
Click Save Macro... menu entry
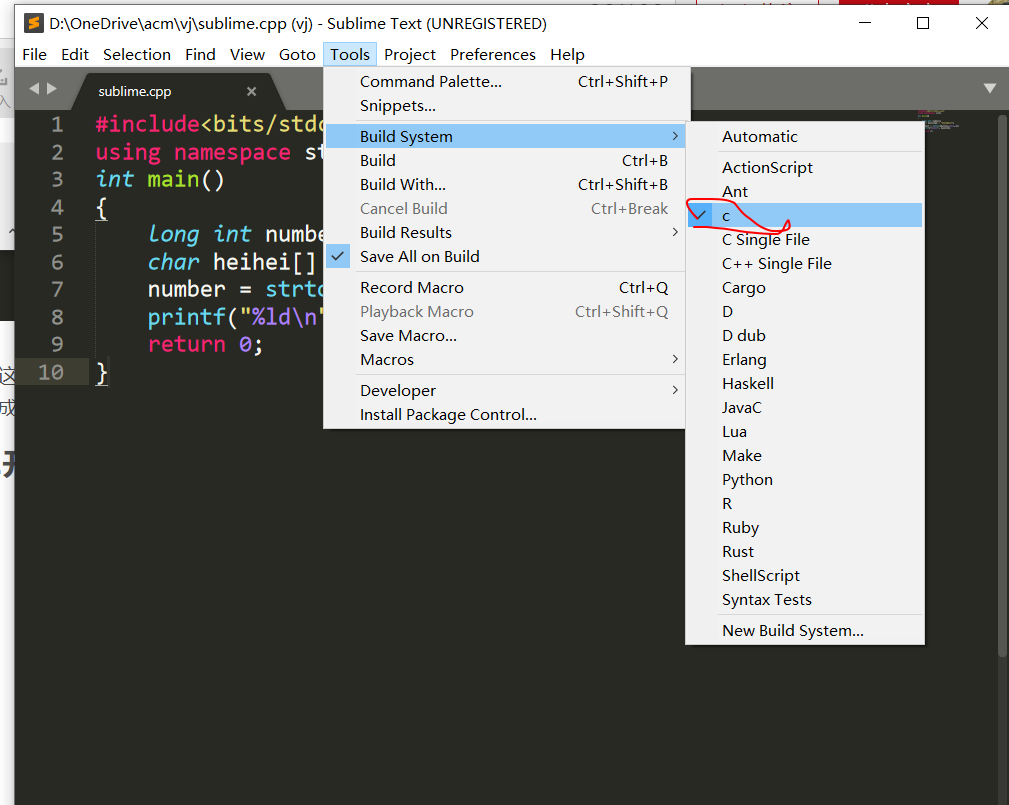pos(505,335)
